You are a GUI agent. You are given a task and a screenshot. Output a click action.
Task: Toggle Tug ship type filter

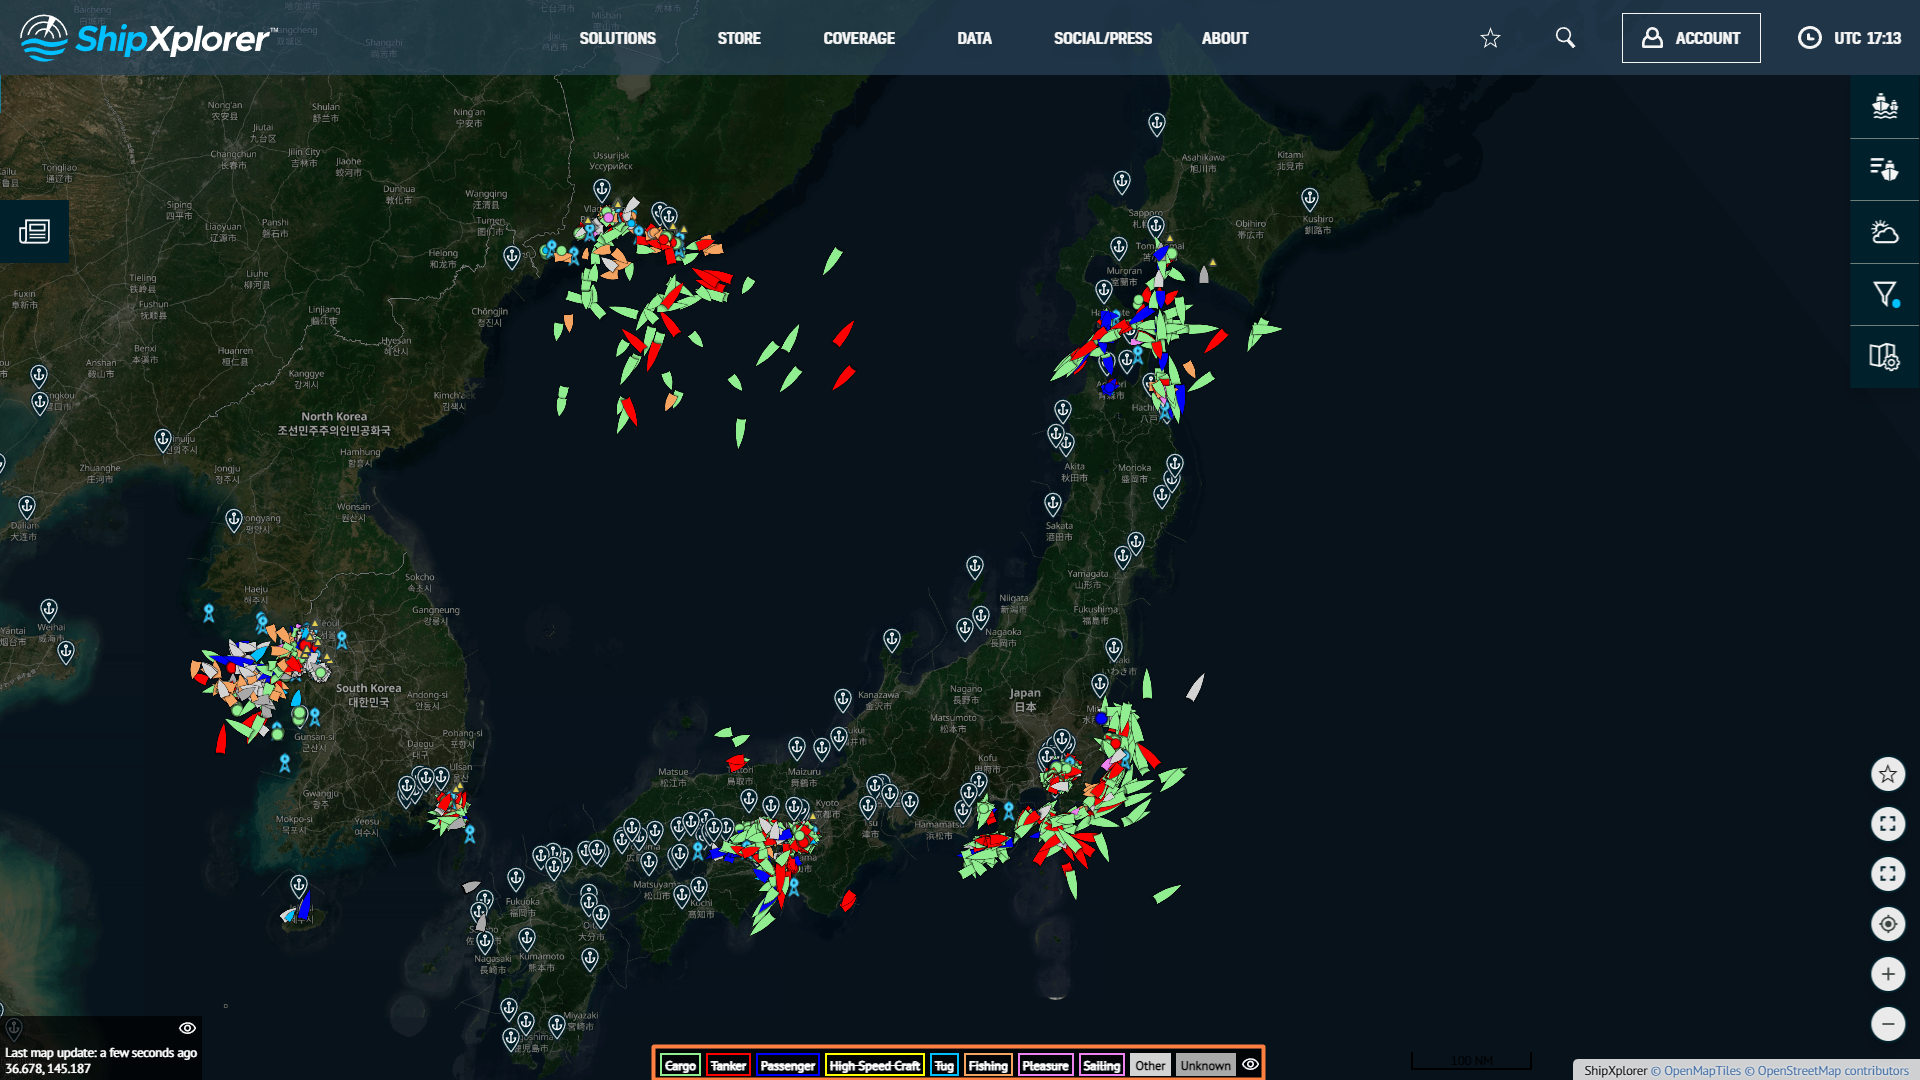point(944,1065)
